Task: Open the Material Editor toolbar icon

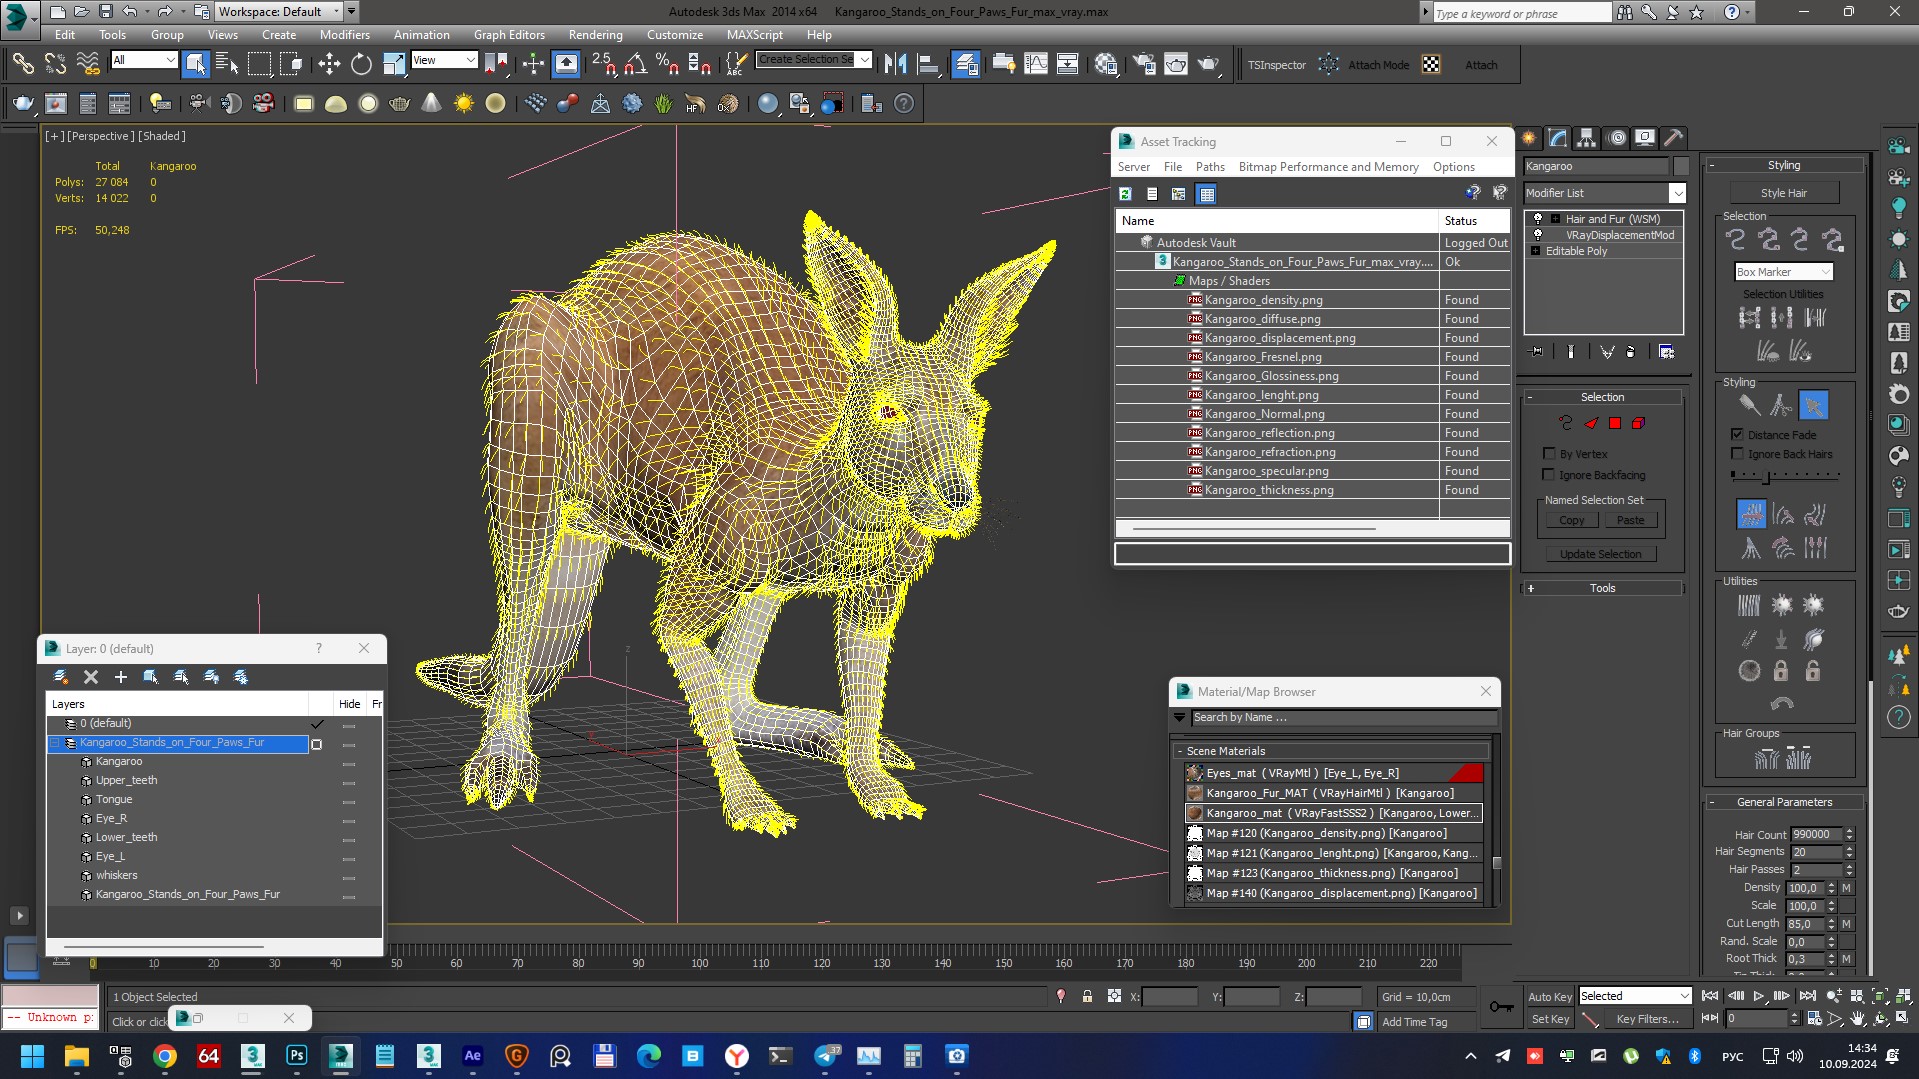Action: click(1106, 65)
